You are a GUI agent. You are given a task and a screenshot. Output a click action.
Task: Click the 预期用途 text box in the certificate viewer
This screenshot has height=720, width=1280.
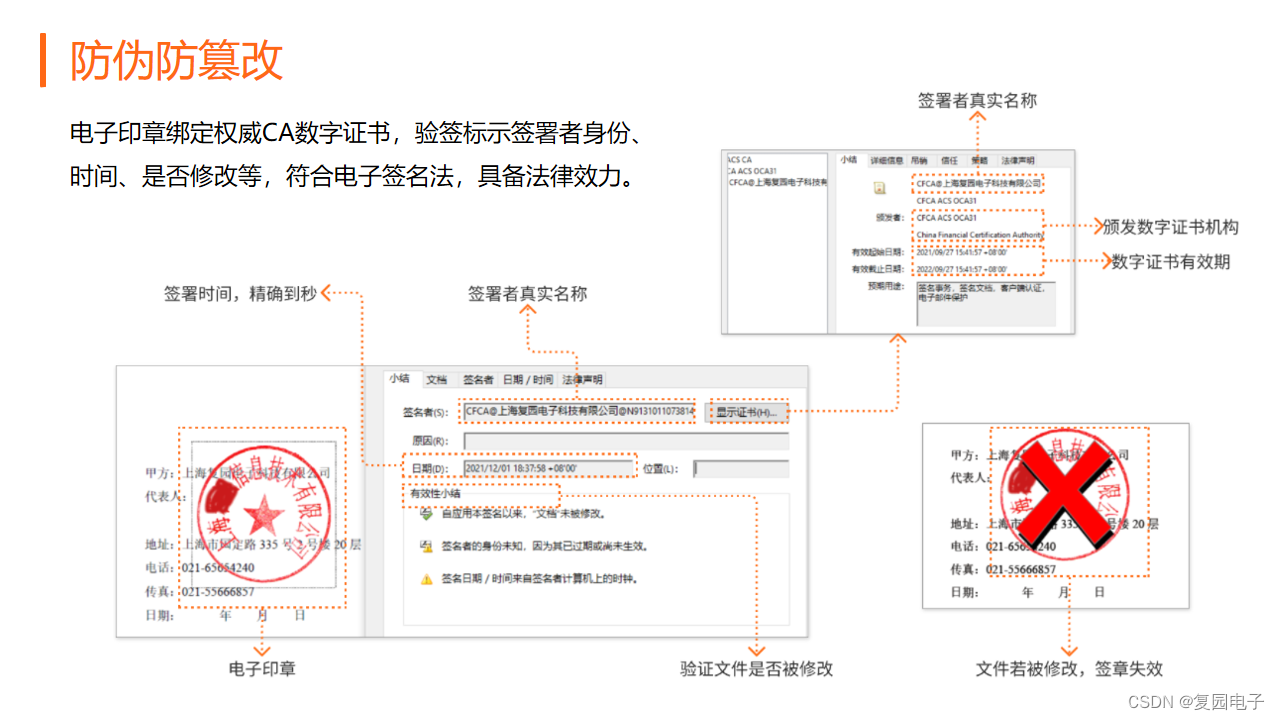(x=985, y=304)
